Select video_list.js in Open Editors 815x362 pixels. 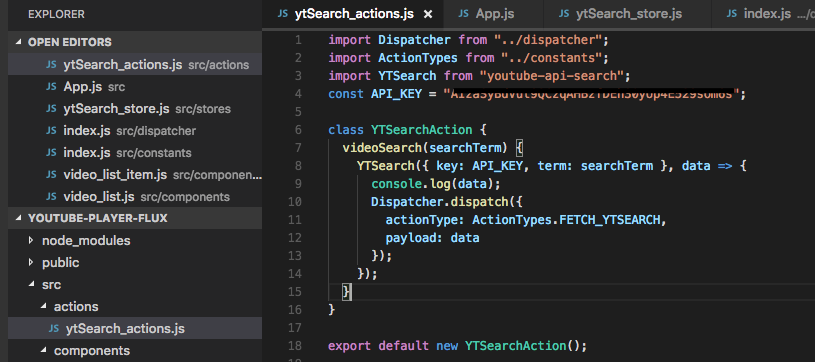point(135,197)
